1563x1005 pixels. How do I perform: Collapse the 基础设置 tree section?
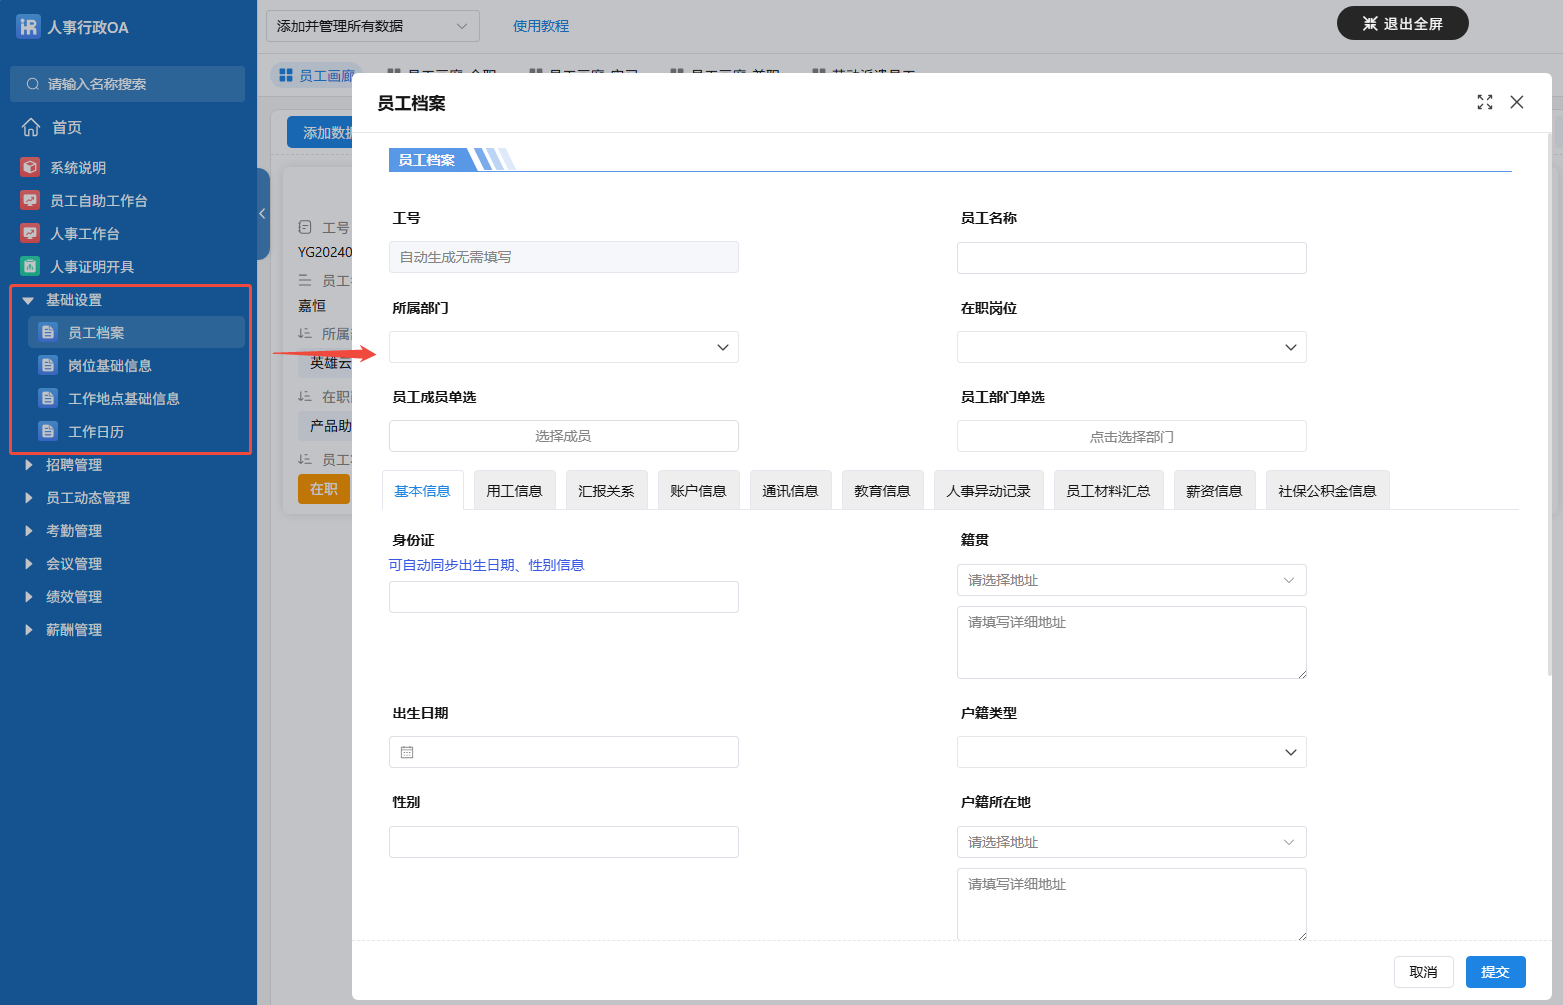point(28,300)
